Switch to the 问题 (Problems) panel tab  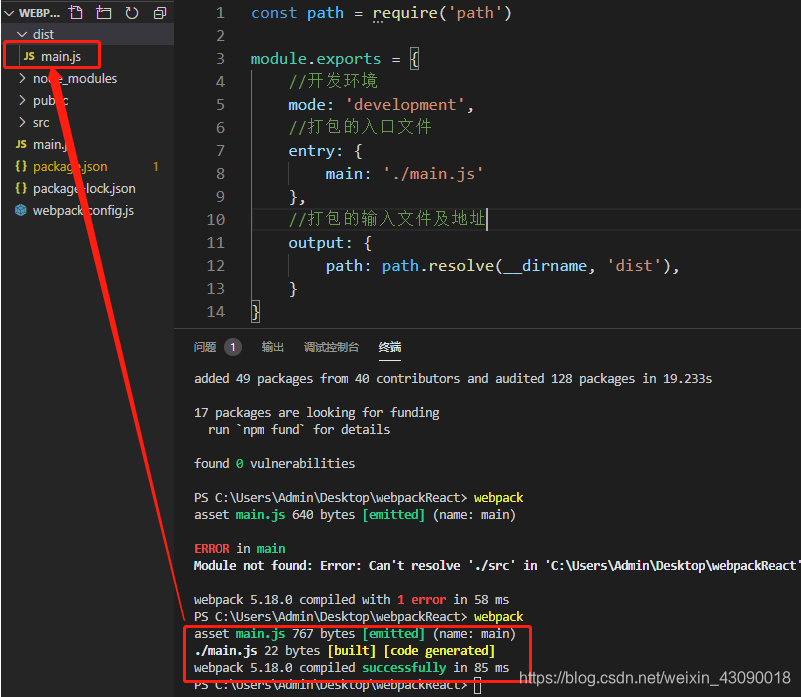coord(205,347)
